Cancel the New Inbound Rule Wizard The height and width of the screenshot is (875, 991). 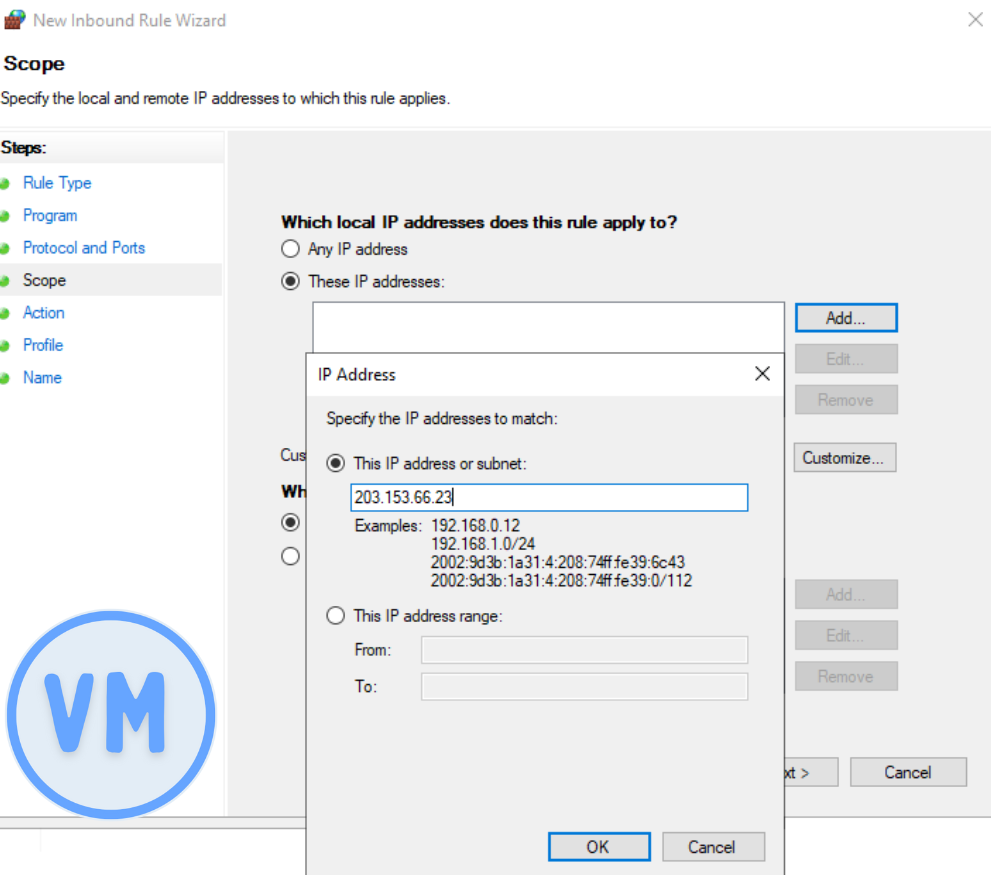click(907, 772)
